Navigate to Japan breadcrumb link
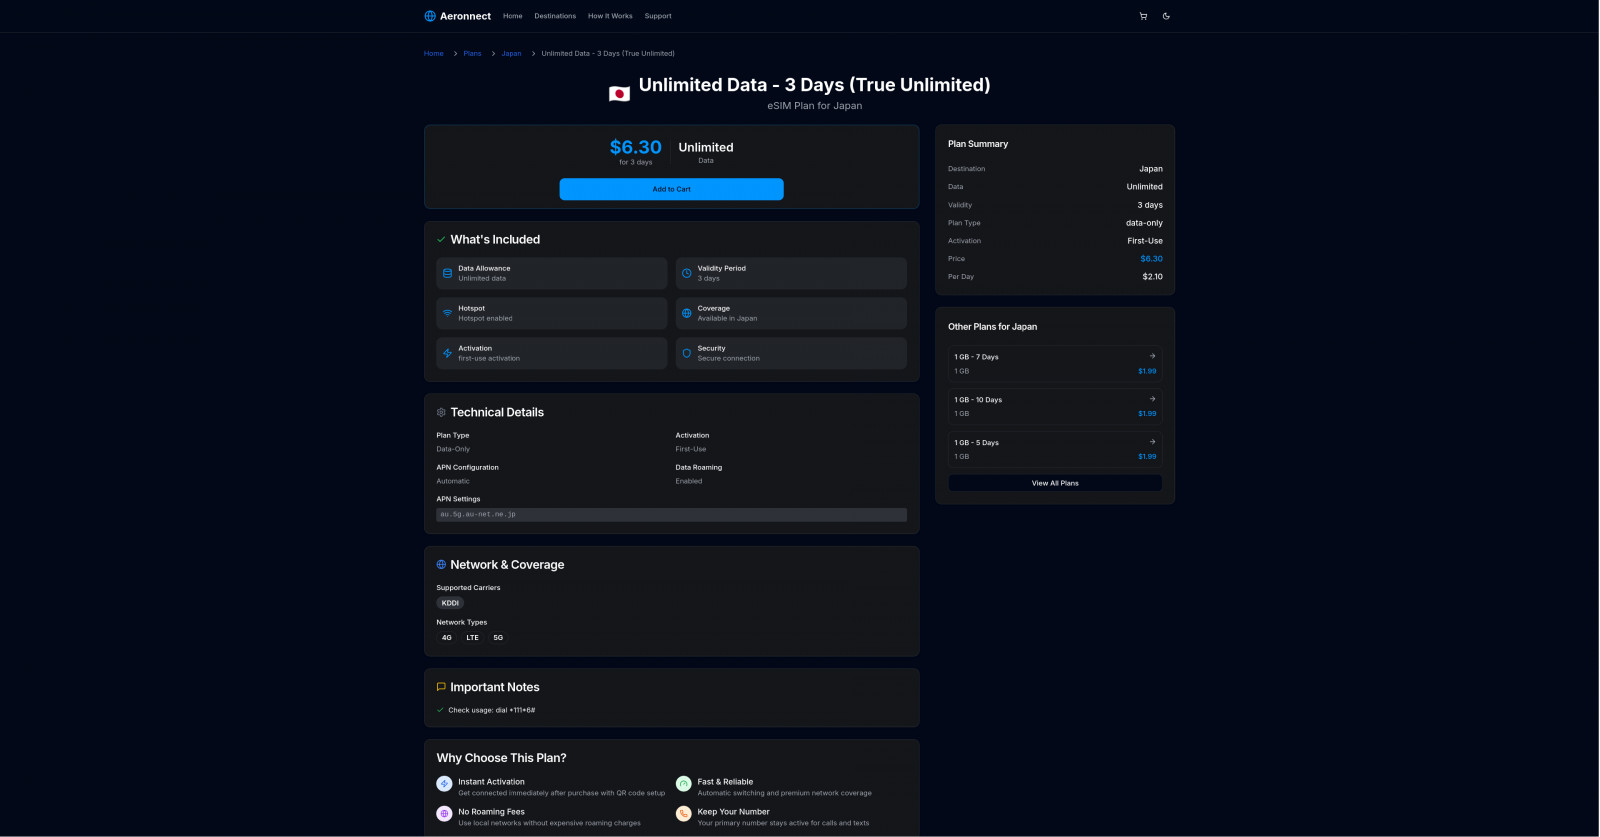1600x837 pixels. 511,54
